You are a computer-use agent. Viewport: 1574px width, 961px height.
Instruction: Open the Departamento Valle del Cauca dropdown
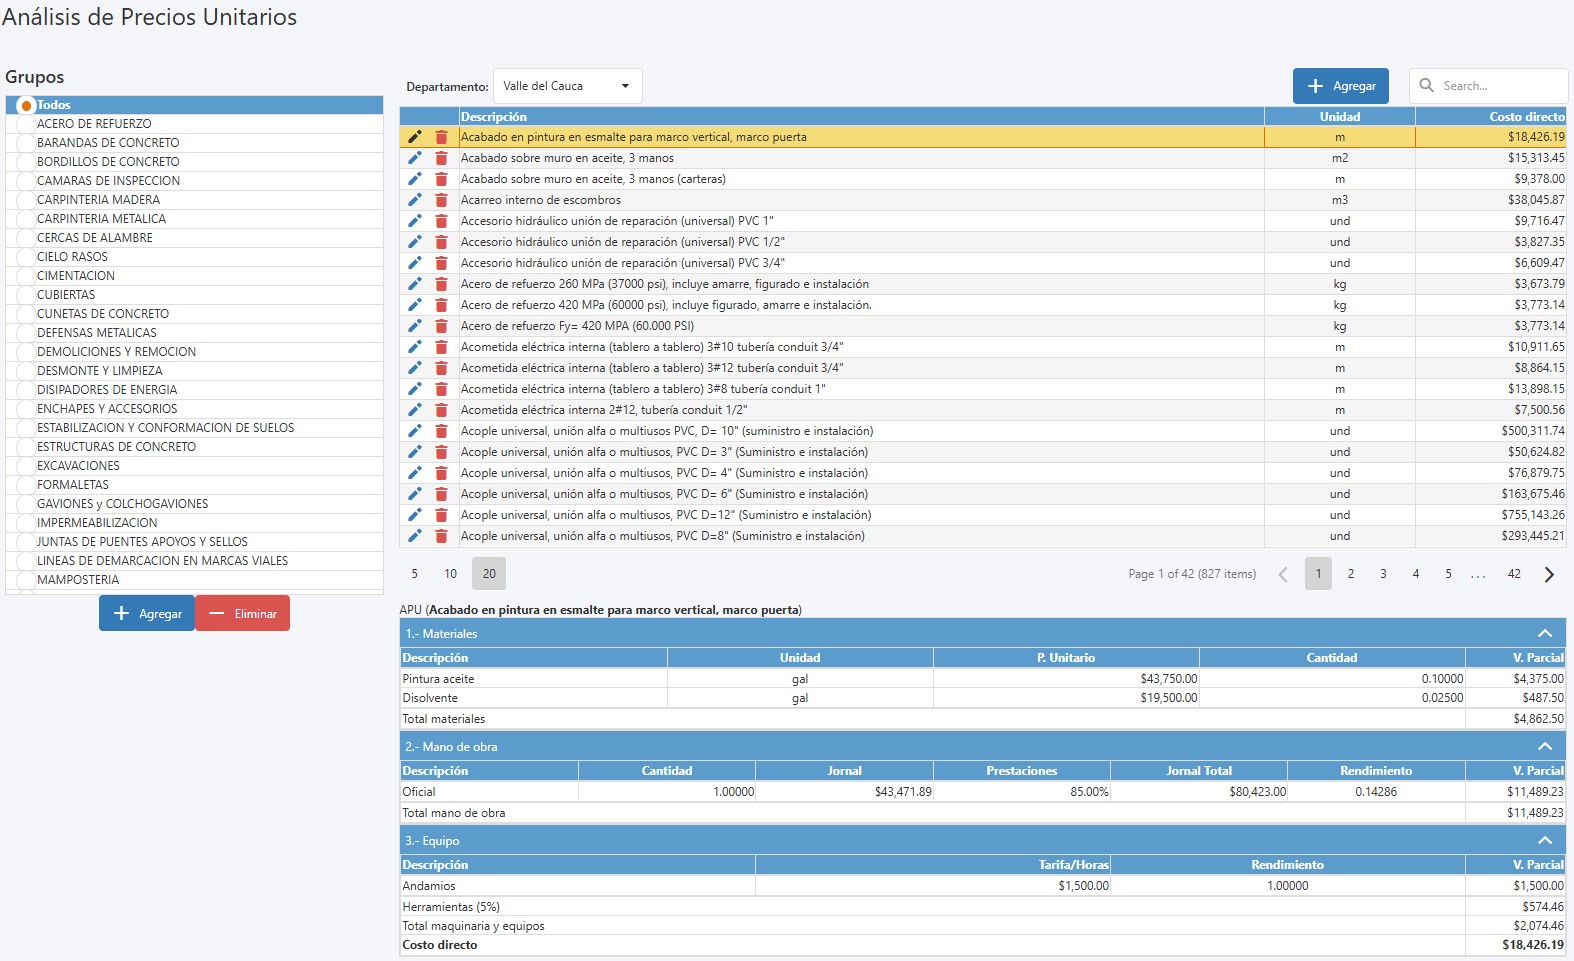[x=567, y=86]
